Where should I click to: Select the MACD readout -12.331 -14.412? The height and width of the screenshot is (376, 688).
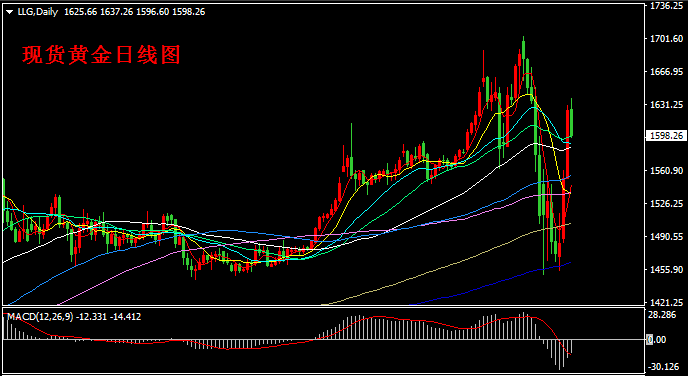coord(108,316)
